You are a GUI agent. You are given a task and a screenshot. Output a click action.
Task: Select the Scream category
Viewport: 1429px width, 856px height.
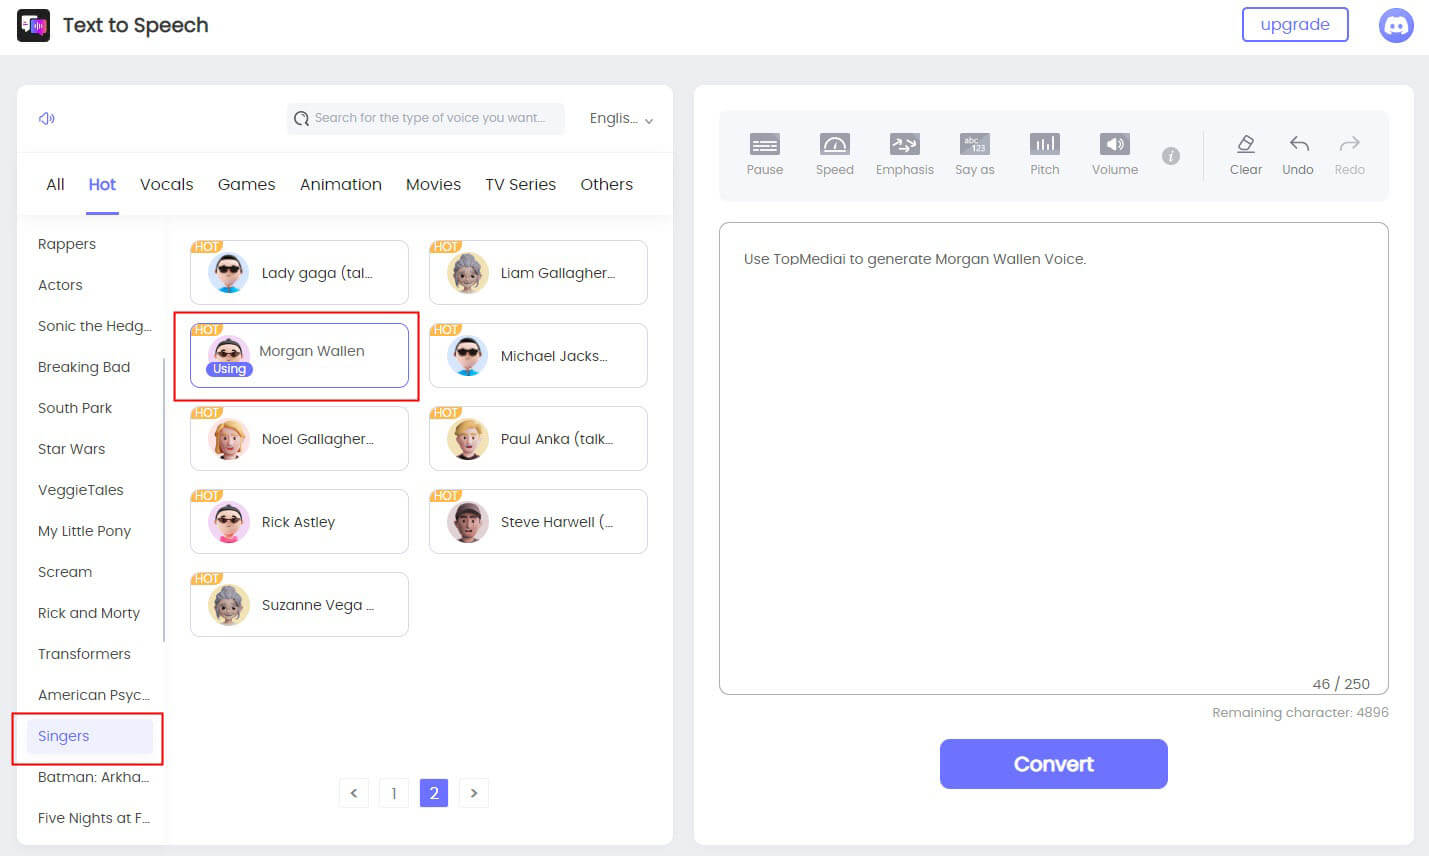65,572
